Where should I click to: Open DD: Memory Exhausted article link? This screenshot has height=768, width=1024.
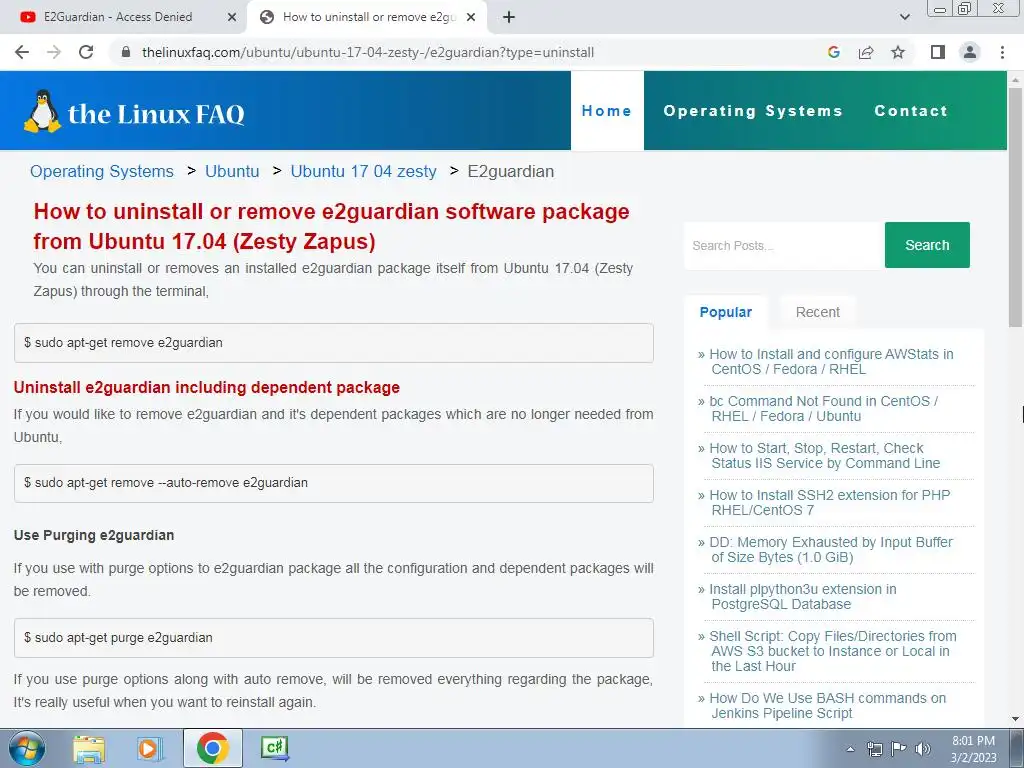click(x=831, y=550)
